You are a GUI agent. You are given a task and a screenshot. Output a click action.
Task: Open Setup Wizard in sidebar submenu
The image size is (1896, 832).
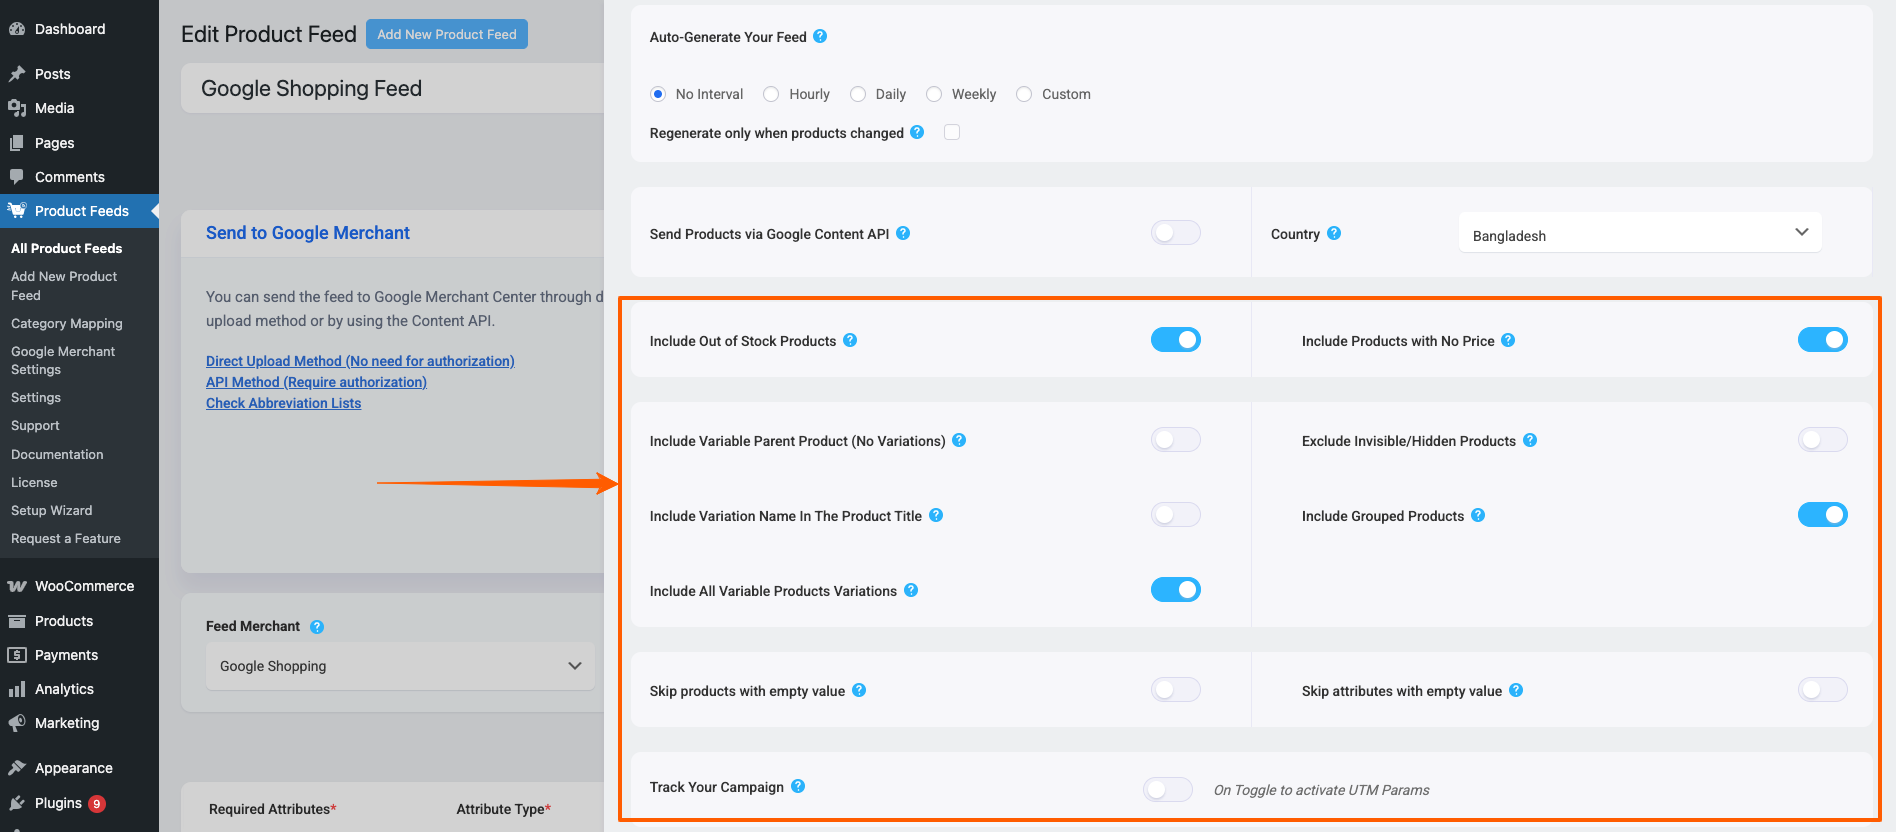point(52,510)
